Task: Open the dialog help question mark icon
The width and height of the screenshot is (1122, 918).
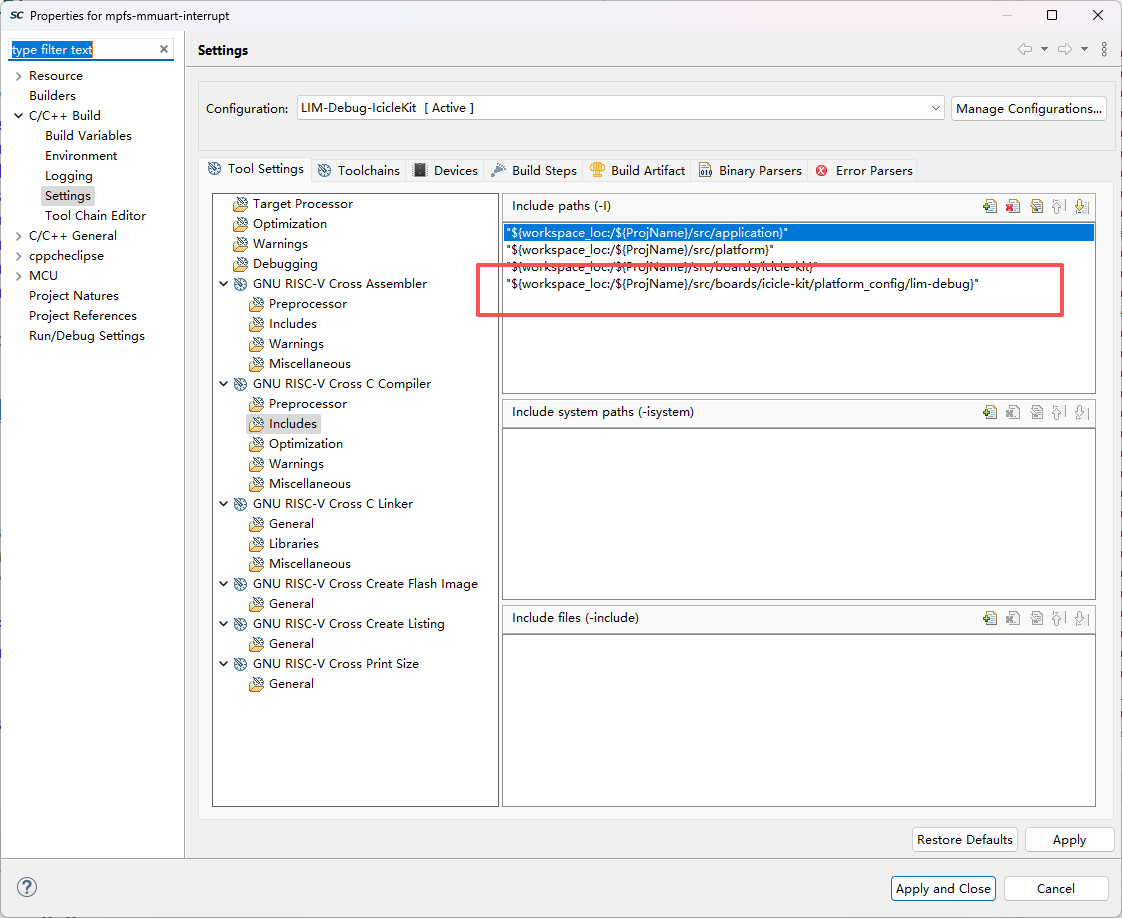Action: [26, 887]
